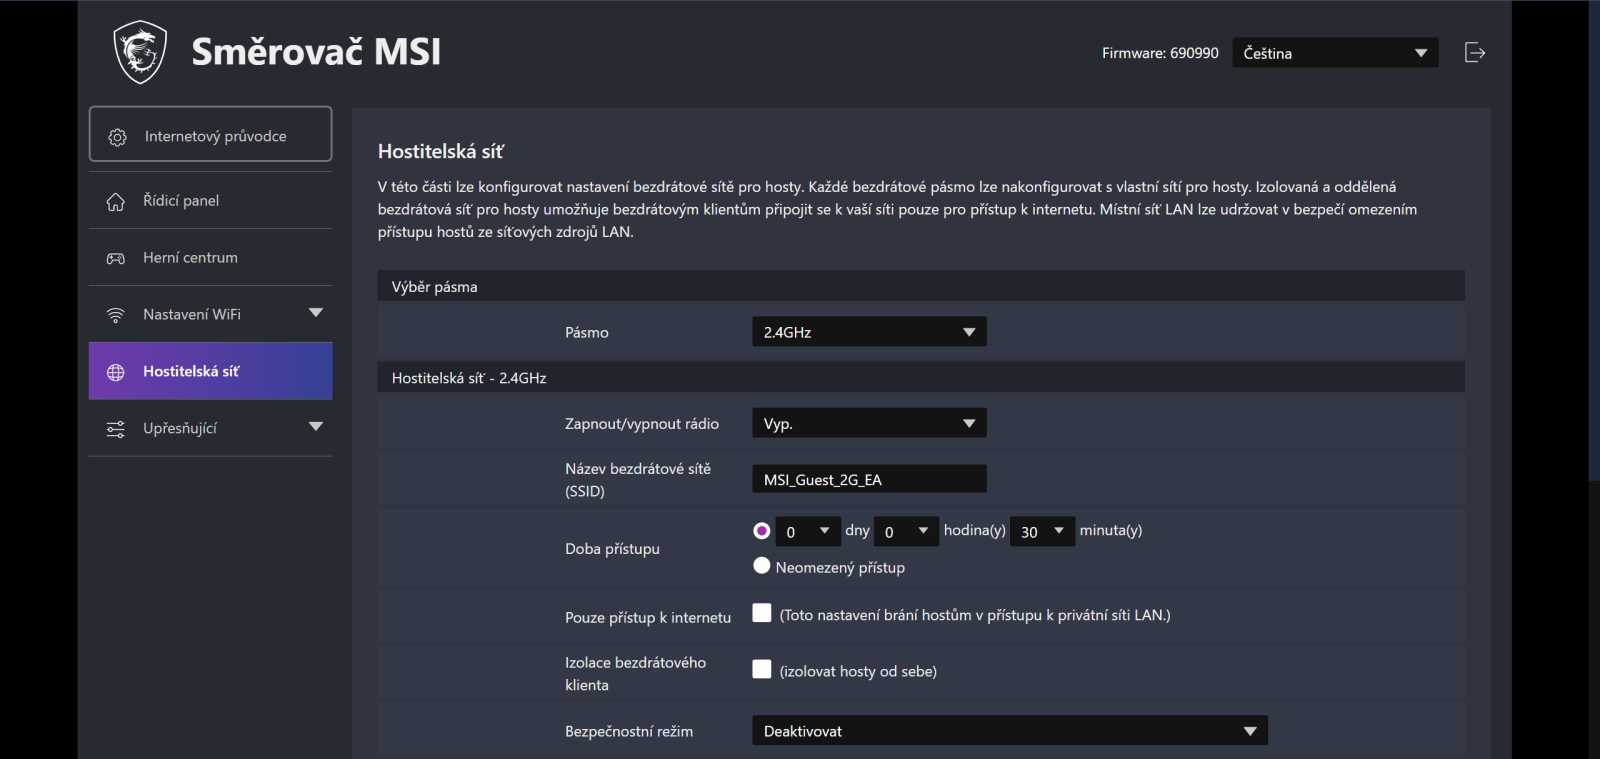The height and width of the screenshot is (759, 1600).
Task: Click the sliders icon beside Upřesňující
Action: [116, 429]
